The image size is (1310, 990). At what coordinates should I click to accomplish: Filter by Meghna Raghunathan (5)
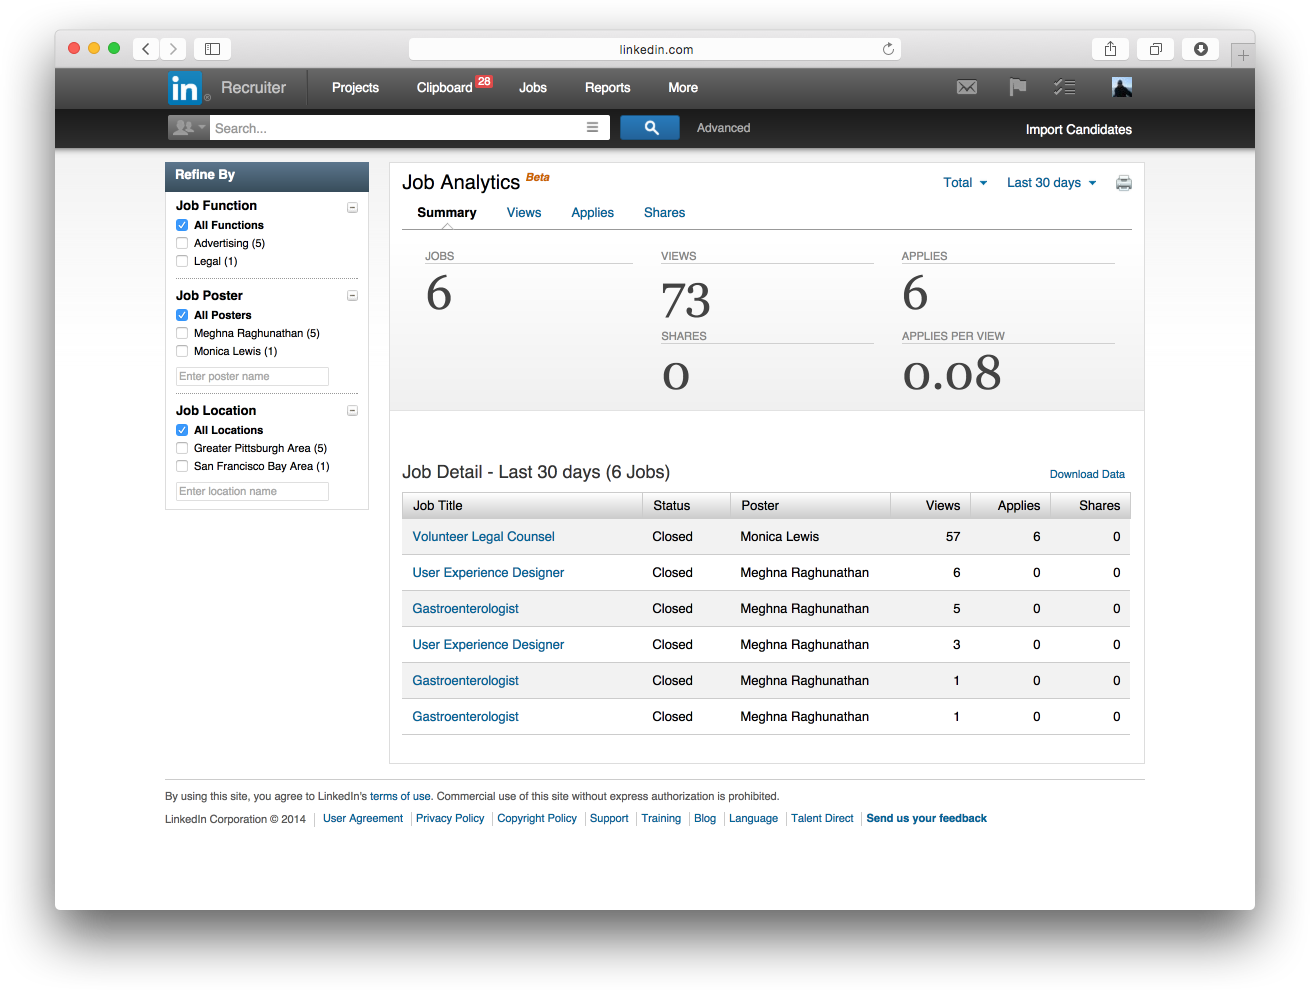pyautogui.click(x=182, y=333)
